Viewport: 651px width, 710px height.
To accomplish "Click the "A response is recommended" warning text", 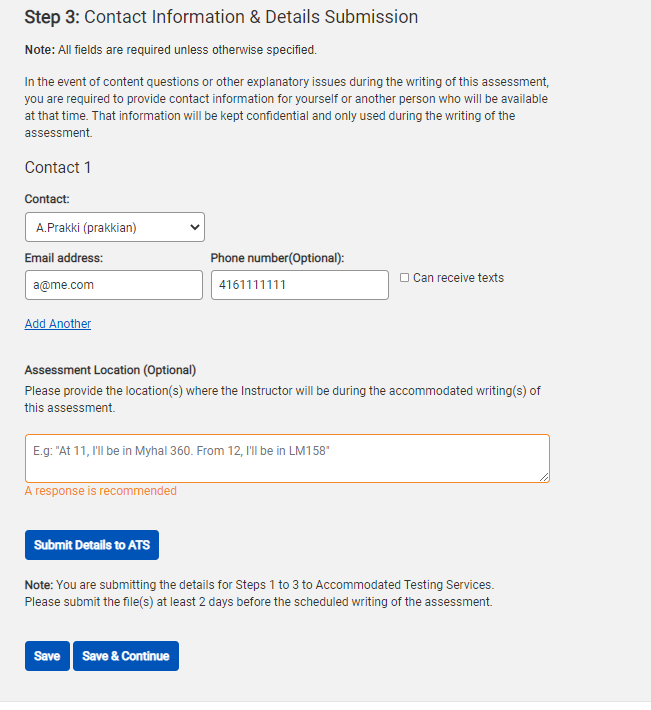I will (101, 491).
